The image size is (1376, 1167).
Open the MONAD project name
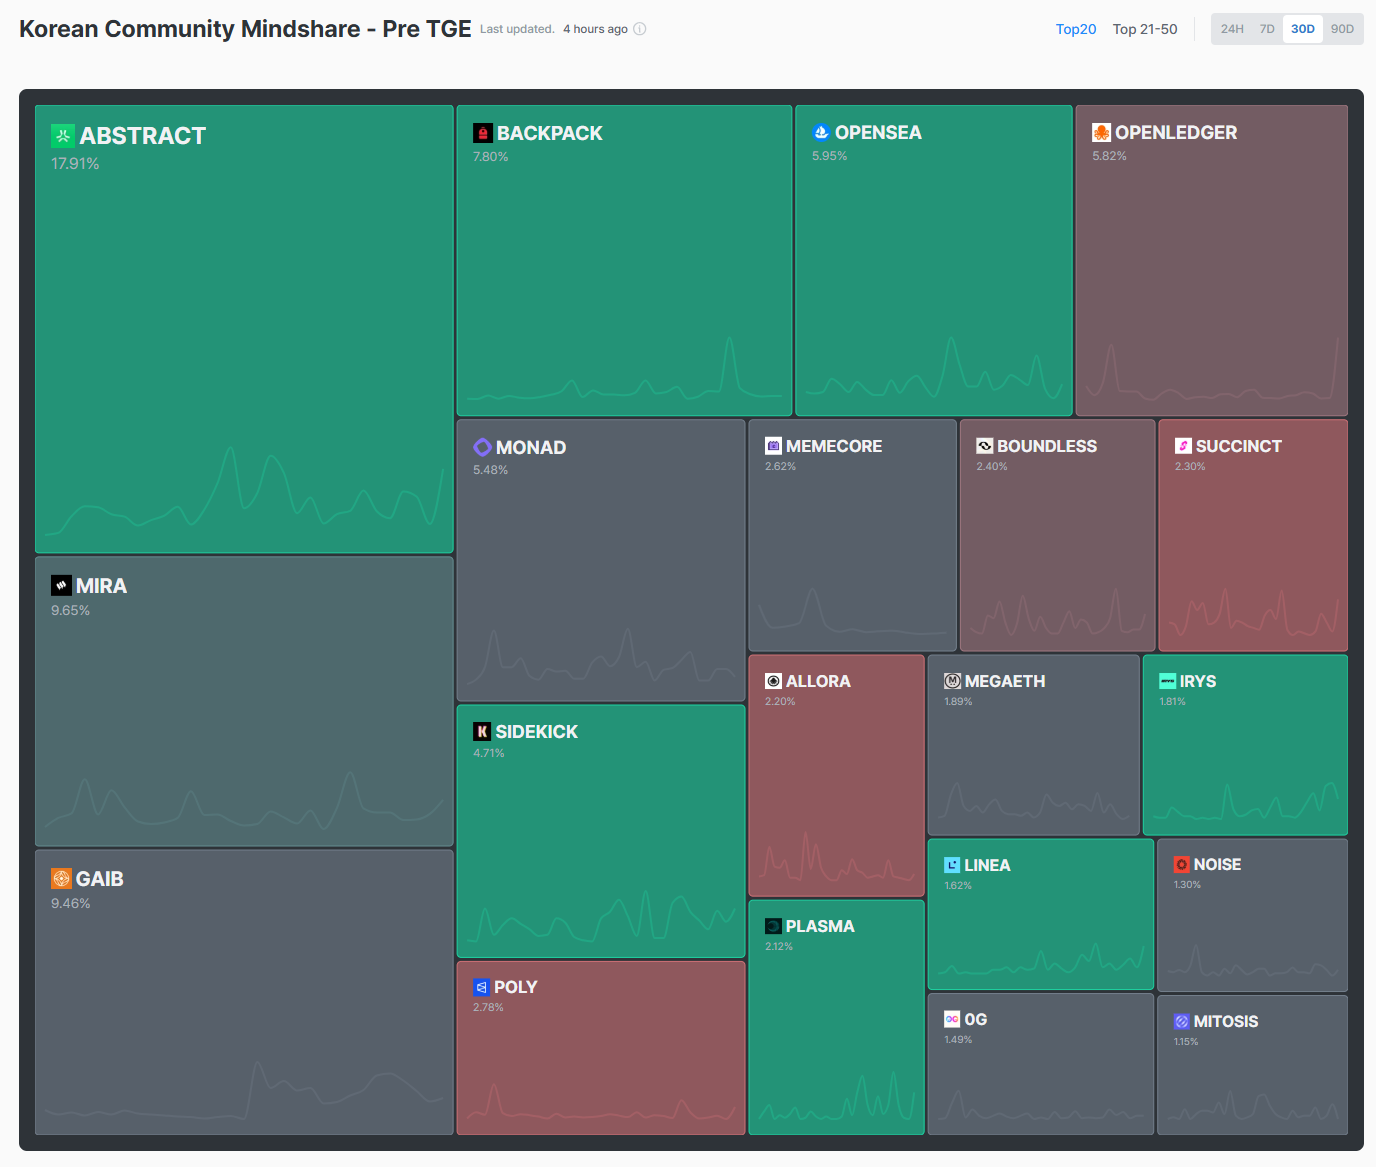tap(531, 447)
